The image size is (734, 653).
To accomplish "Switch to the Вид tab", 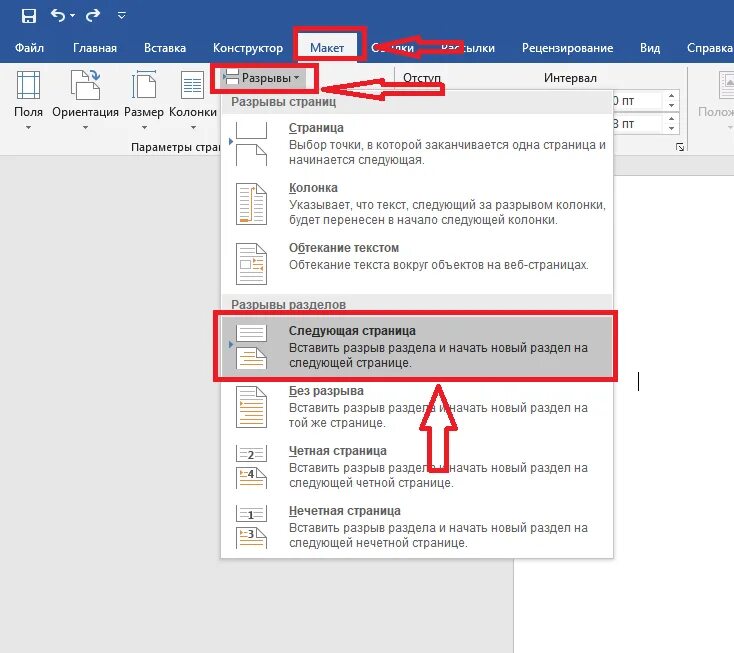I will coord(650,48).
